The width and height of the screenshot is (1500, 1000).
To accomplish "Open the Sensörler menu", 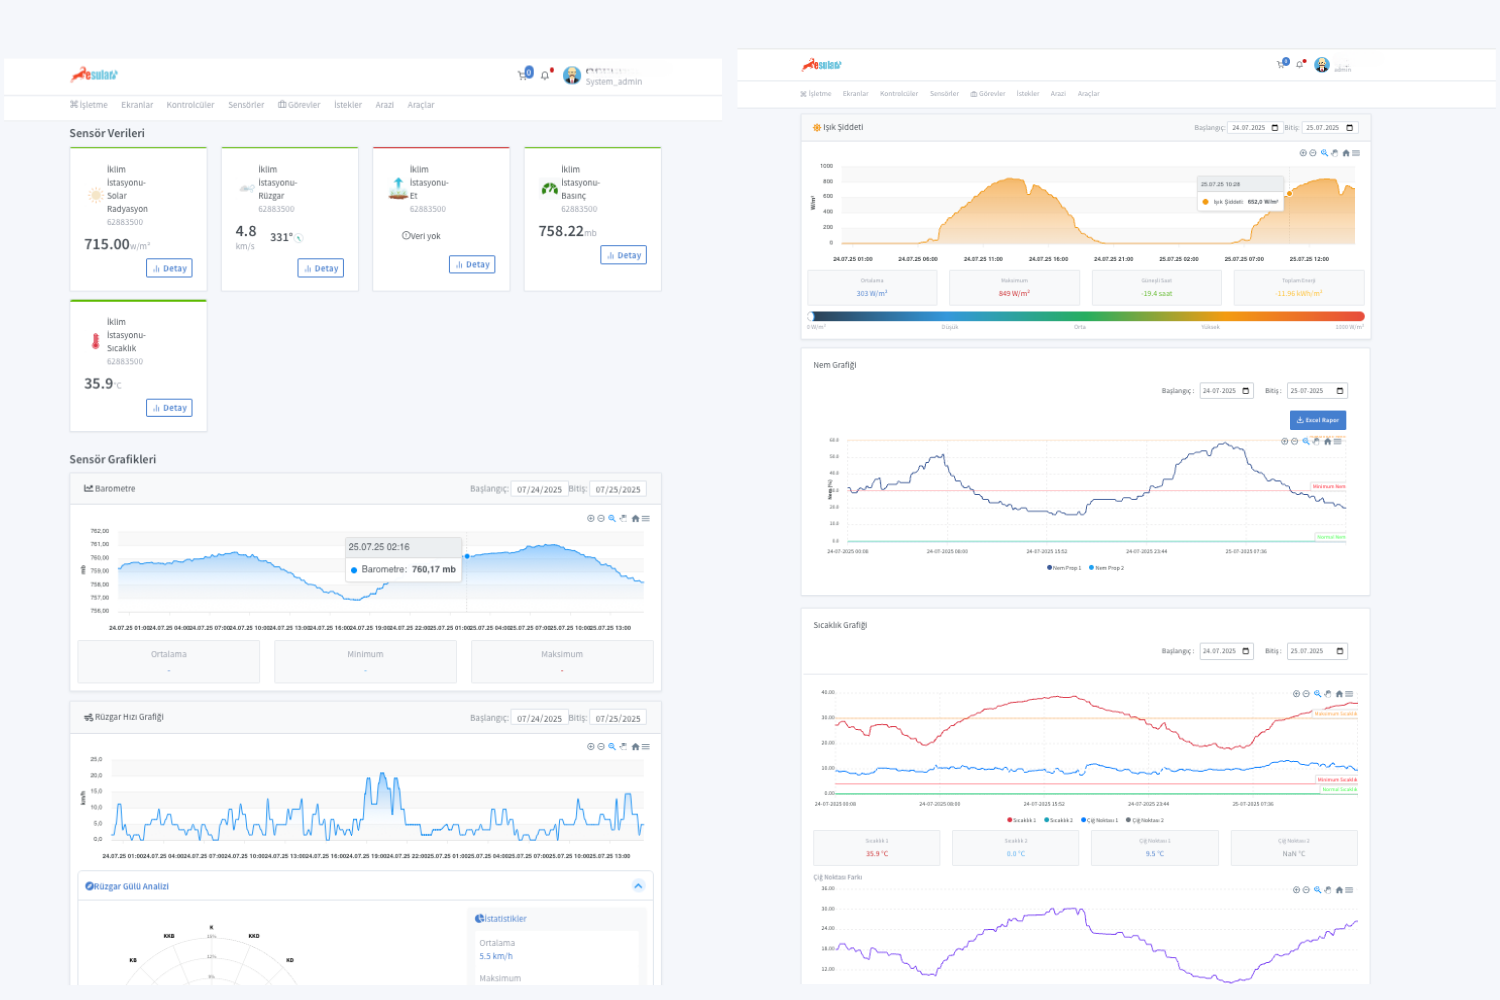I will pyautogui.click(x=246, y=104).
